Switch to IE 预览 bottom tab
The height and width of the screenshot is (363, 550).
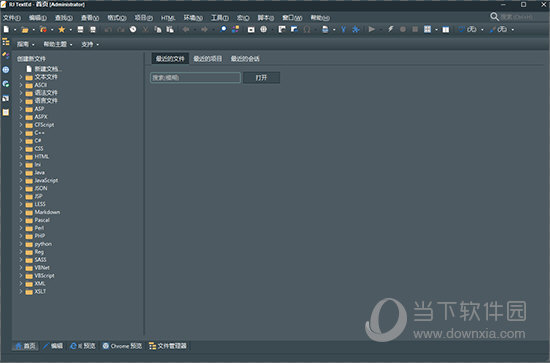83,346
